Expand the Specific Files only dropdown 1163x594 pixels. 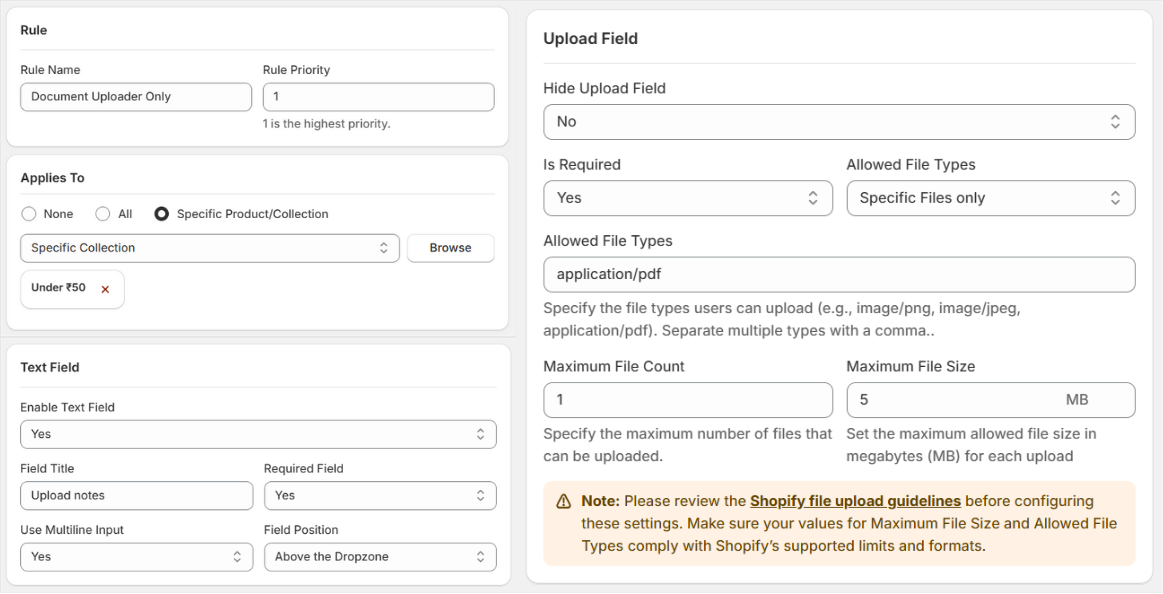point(990,198)
